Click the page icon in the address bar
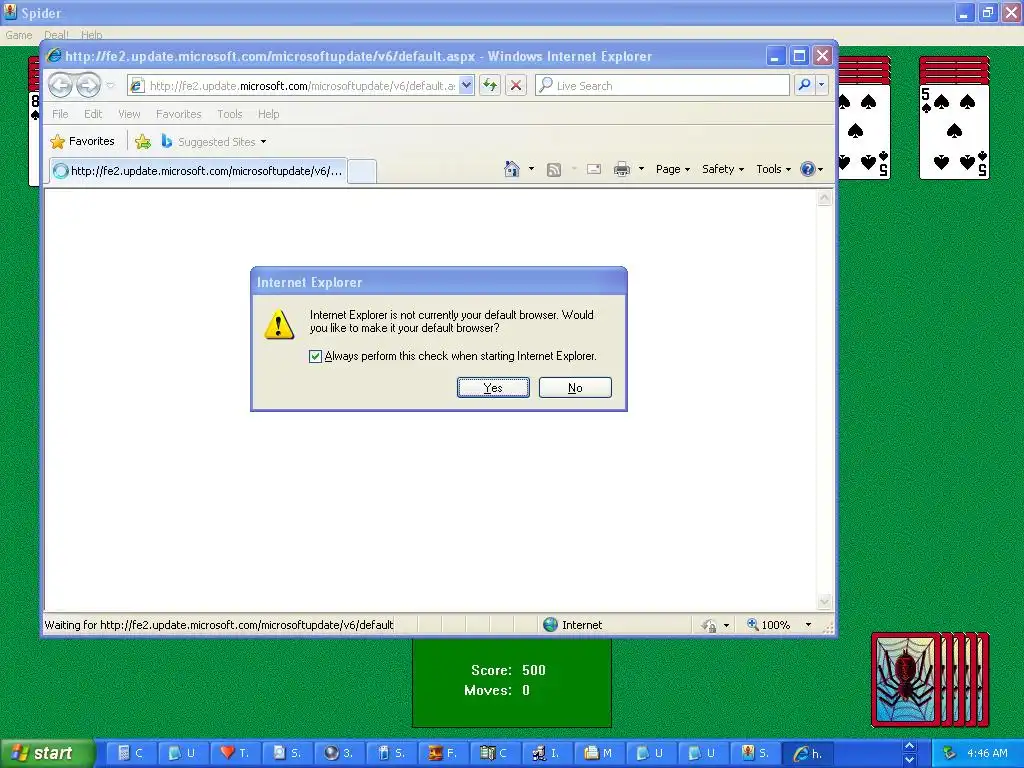The height and width of the screenshot is (768, 1024). click(136, 86)
